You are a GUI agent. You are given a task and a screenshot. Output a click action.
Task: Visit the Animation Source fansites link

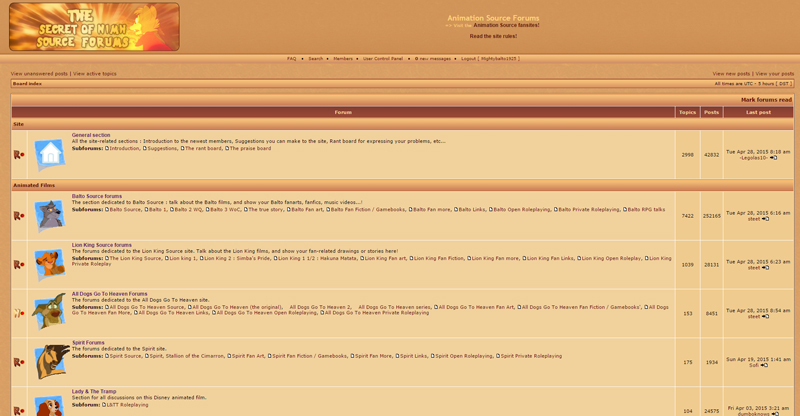tap(506, 25)
